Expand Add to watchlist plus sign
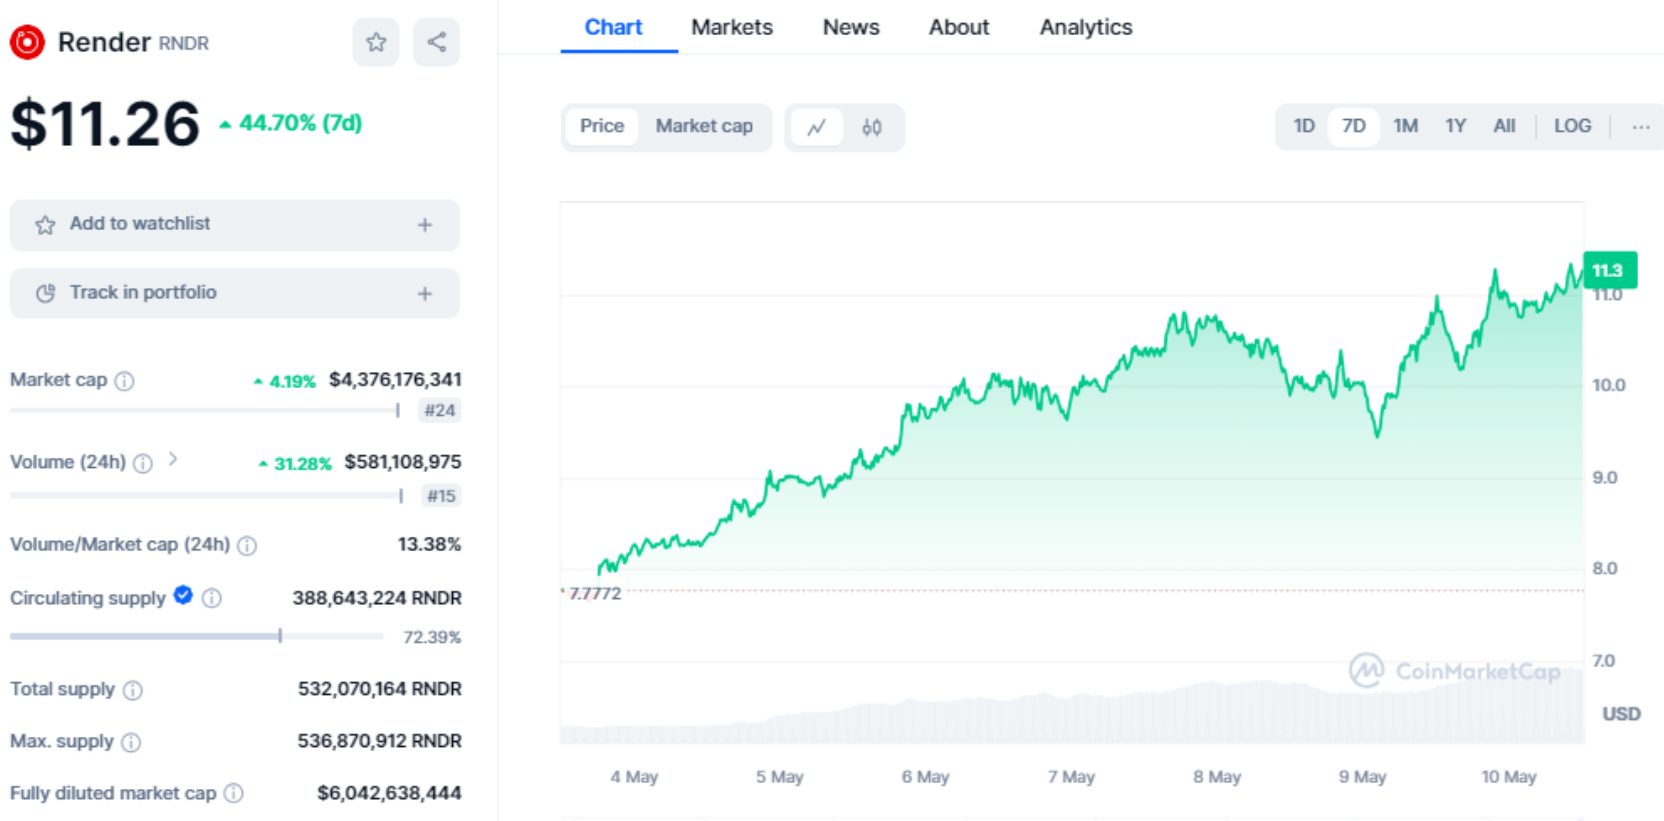Image resolution: width=1664 pixels, height=821 pixels. click(x=425, y=225)
